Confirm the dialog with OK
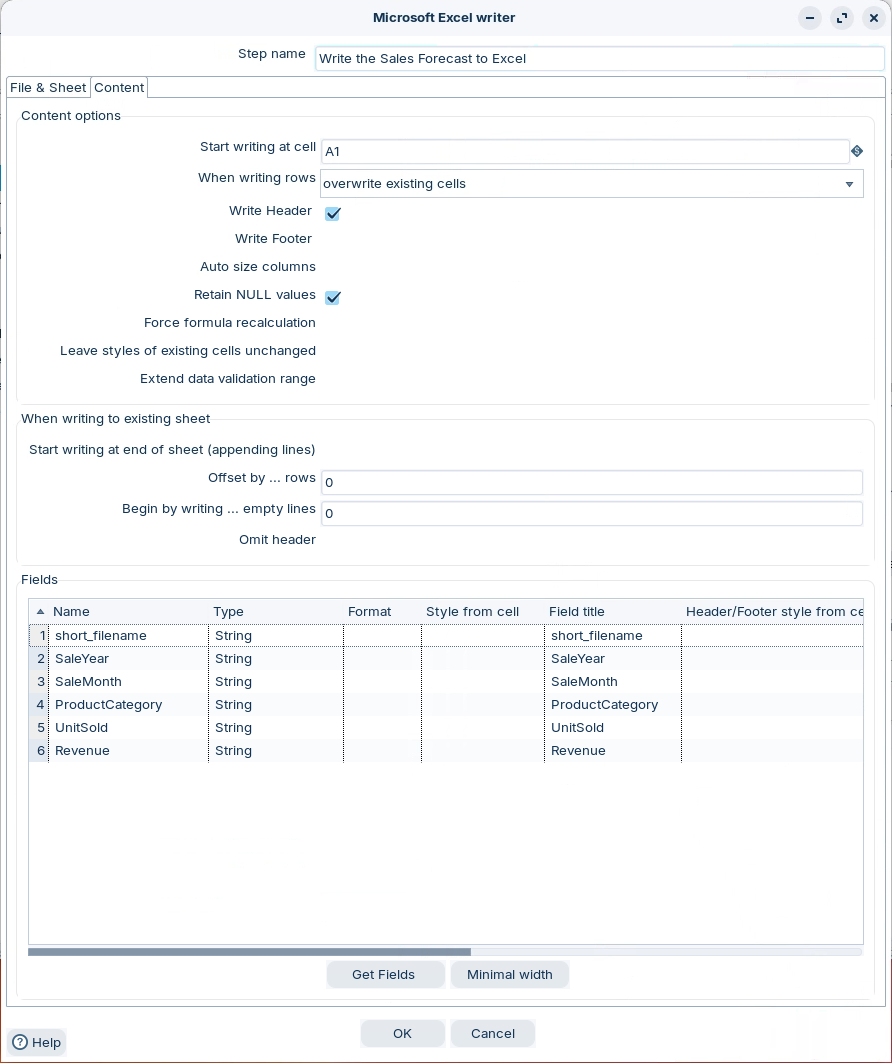Screen dimensions: 892x1063 (x=402, y=1033)
